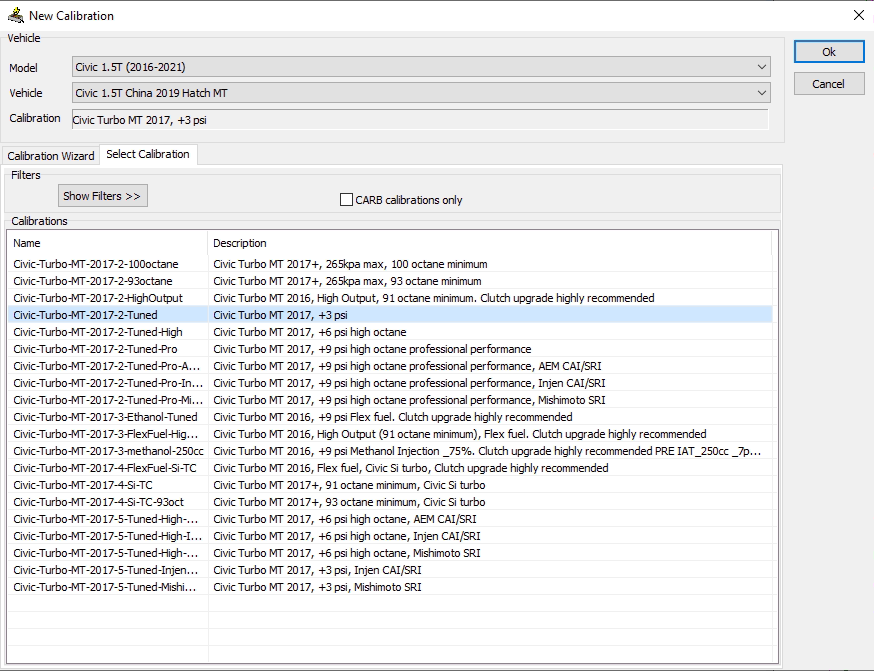Select the Select Calibration tab

[x=148, y=154]
